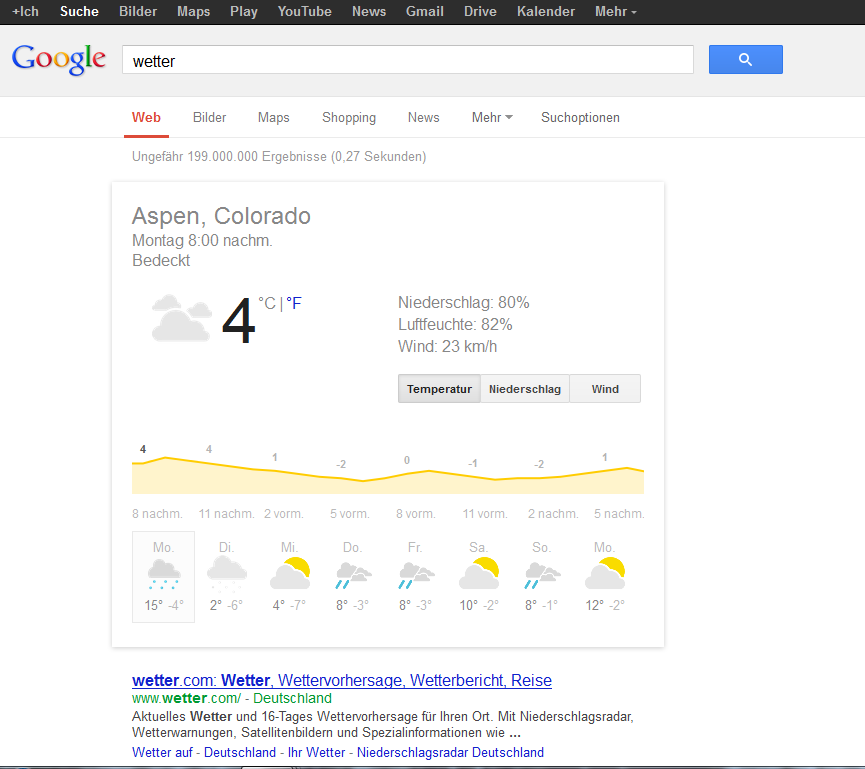Switch temperature unit to °C

pos(267,303)
